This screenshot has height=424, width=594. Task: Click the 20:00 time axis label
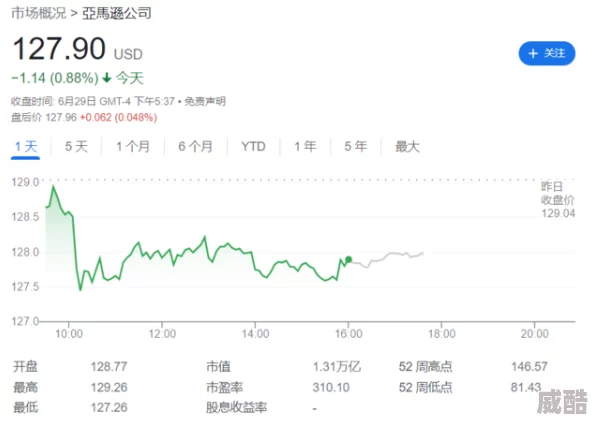(535, 334)
